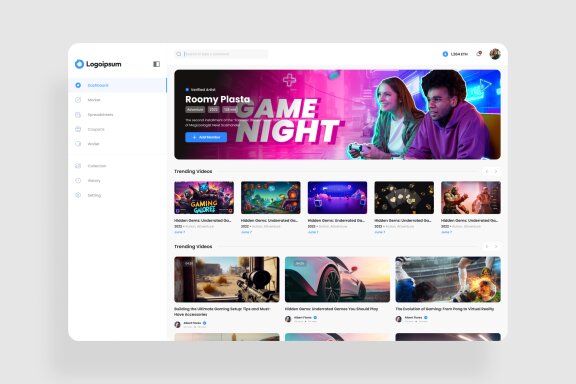Click the History clock icon in the sidebar
Image resolution: width=576 pixels, height=384 pixels.
click(78, 180)
